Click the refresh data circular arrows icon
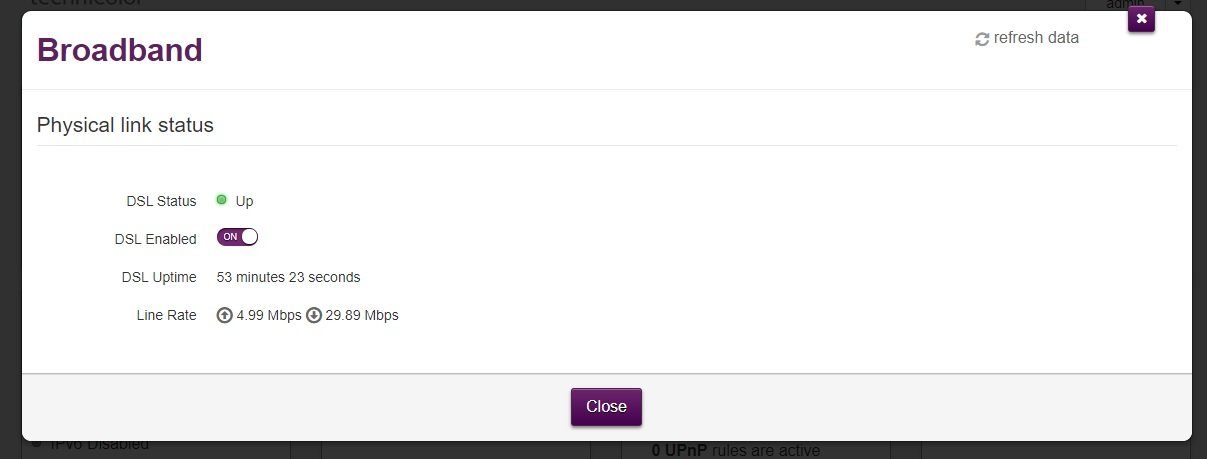Image resolution: width=1207 pixels, height=459 pixels. coord(982,39)
